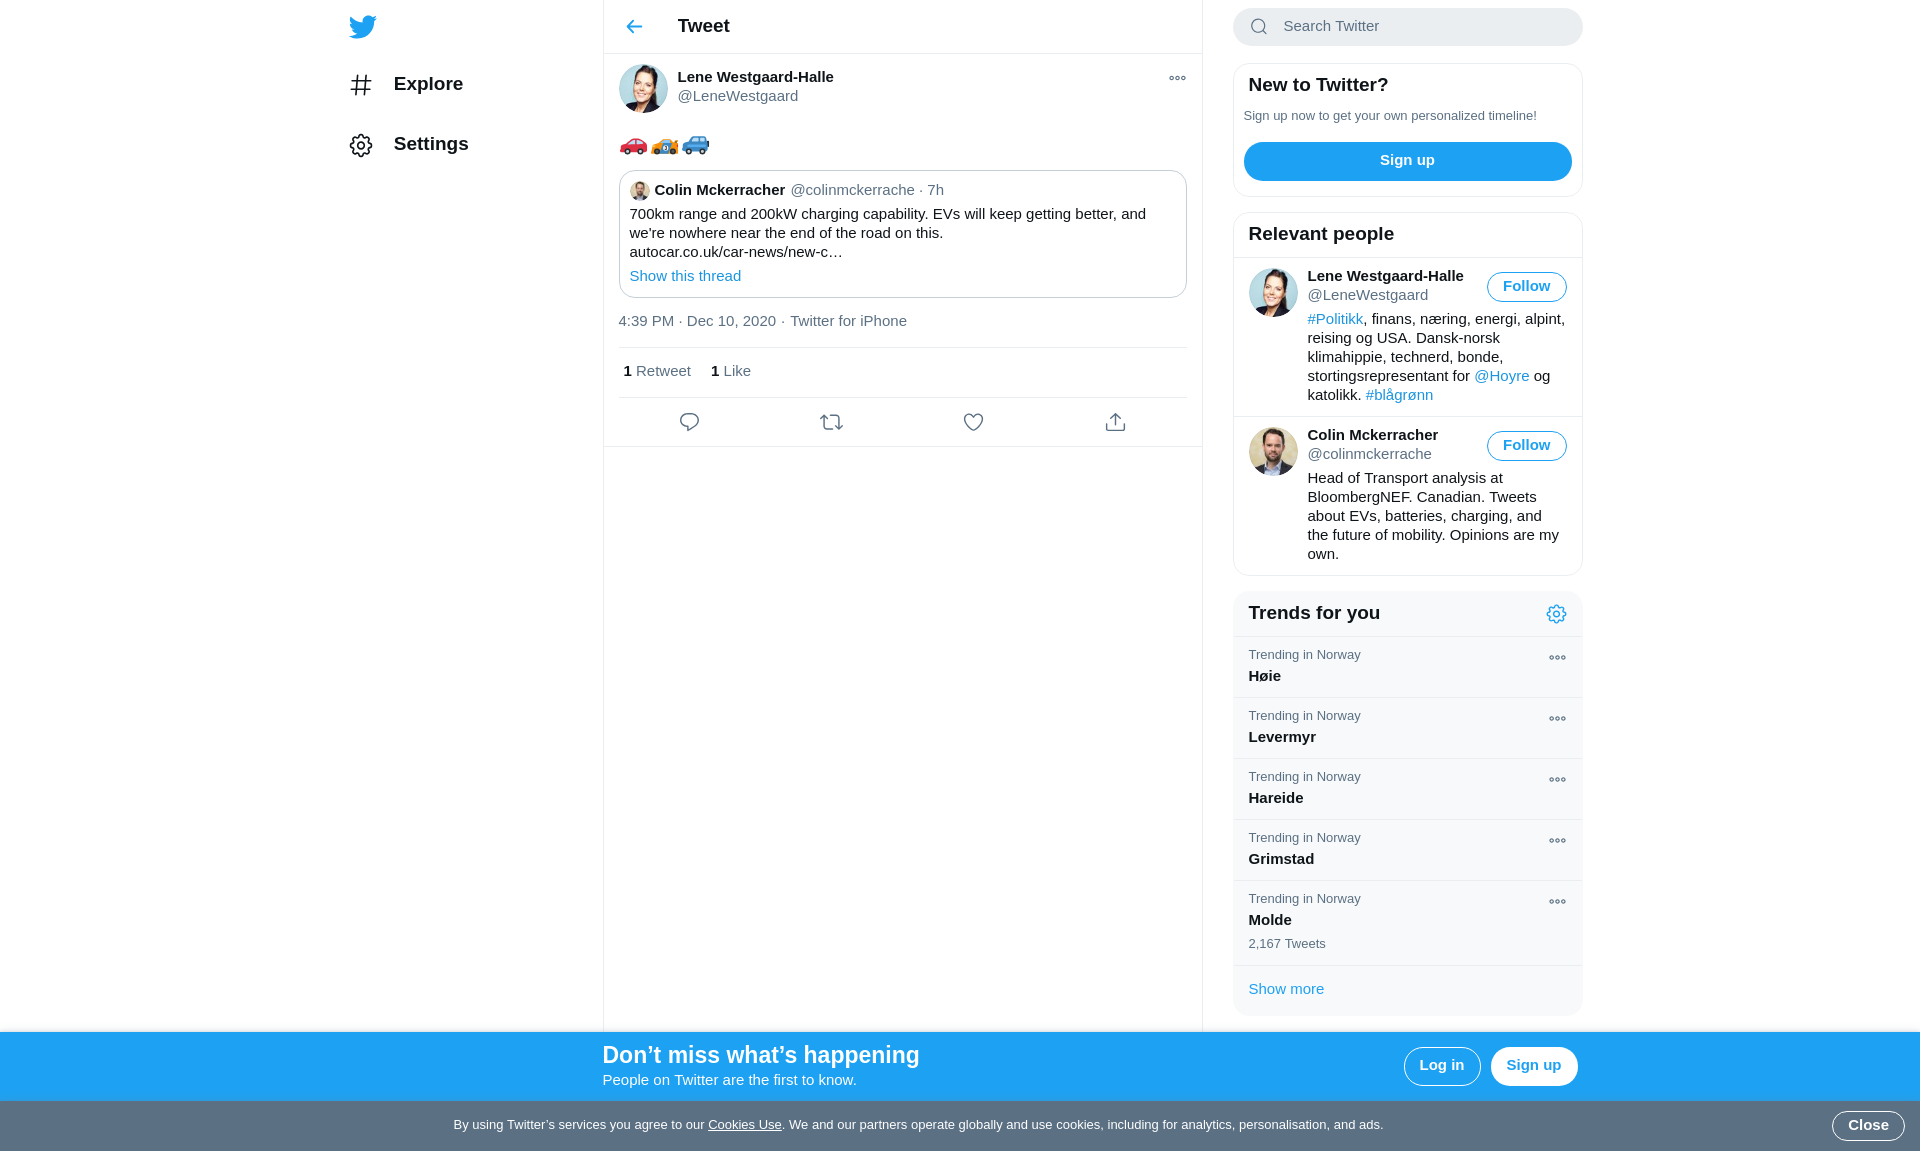This screenshot has width=1920, height=1151.
Task: Open more options for Molde trend
Action: pyautogui.click(x=1557, y=902)
